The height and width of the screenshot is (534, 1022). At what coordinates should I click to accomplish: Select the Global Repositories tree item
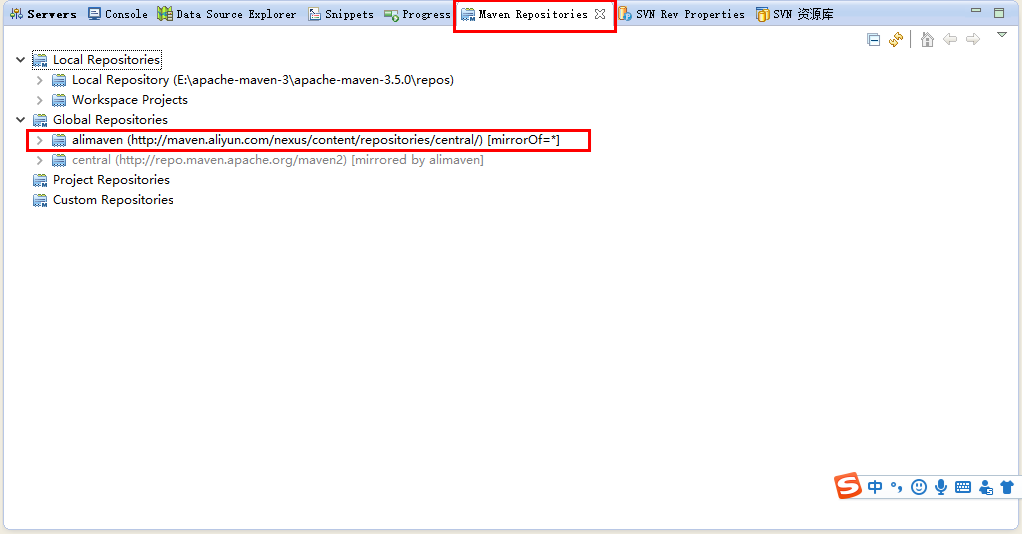(110, 120)
